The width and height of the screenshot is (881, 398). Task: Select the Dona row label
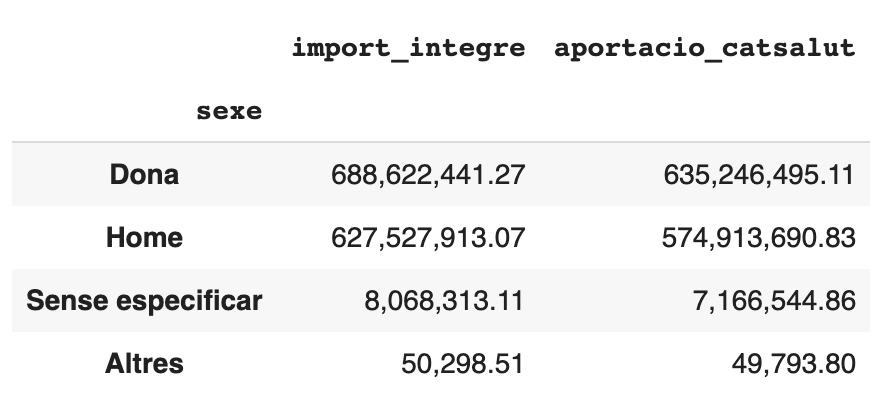(x=144, y=174)
